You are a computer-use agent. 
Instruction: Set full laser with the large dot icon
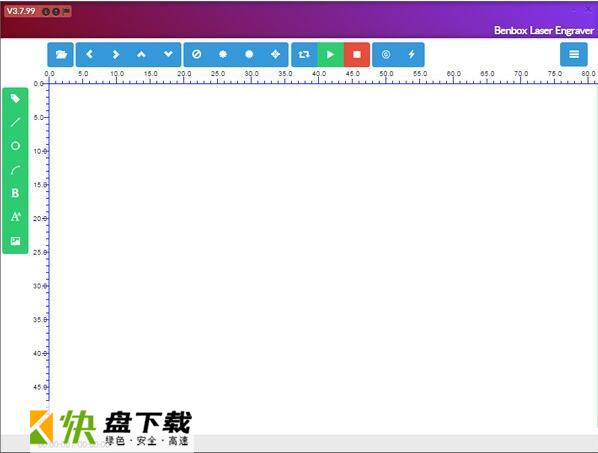coord(249,55)
